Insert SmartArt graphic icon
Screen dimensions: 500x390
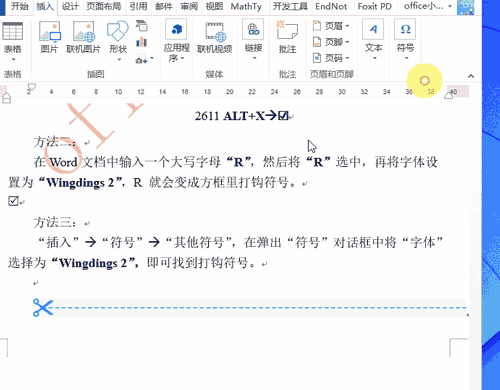pos(142,26)
